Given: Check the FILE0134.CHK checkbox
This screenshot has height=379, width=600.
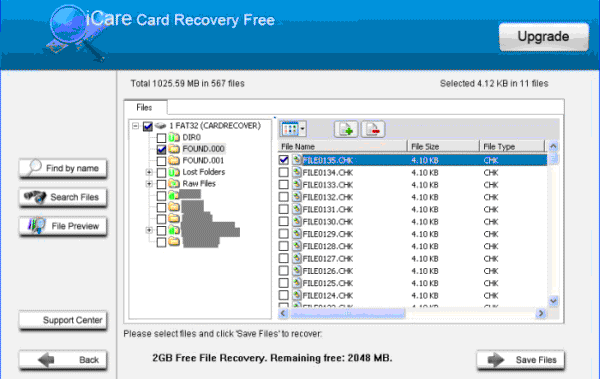Looking at the screenshot, I should click(x=284, y=172).
